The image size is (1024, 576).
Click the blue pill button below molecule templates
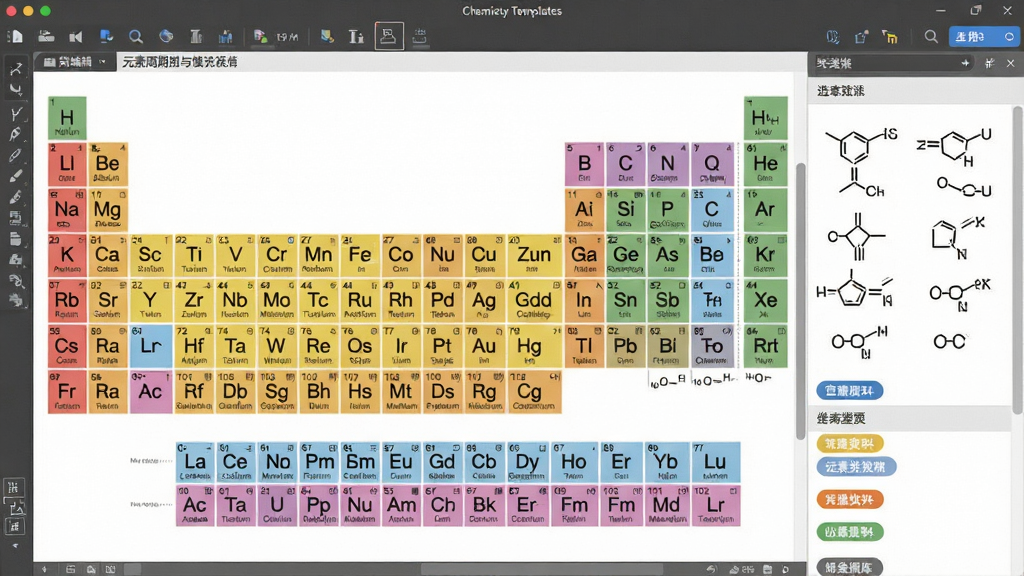(850, 391)
